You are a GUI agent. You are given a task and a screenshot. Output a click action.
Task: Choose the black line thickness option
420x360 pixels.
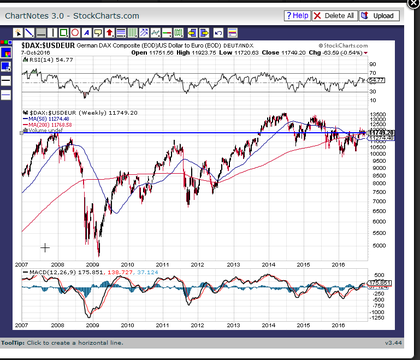click(6, 81)
